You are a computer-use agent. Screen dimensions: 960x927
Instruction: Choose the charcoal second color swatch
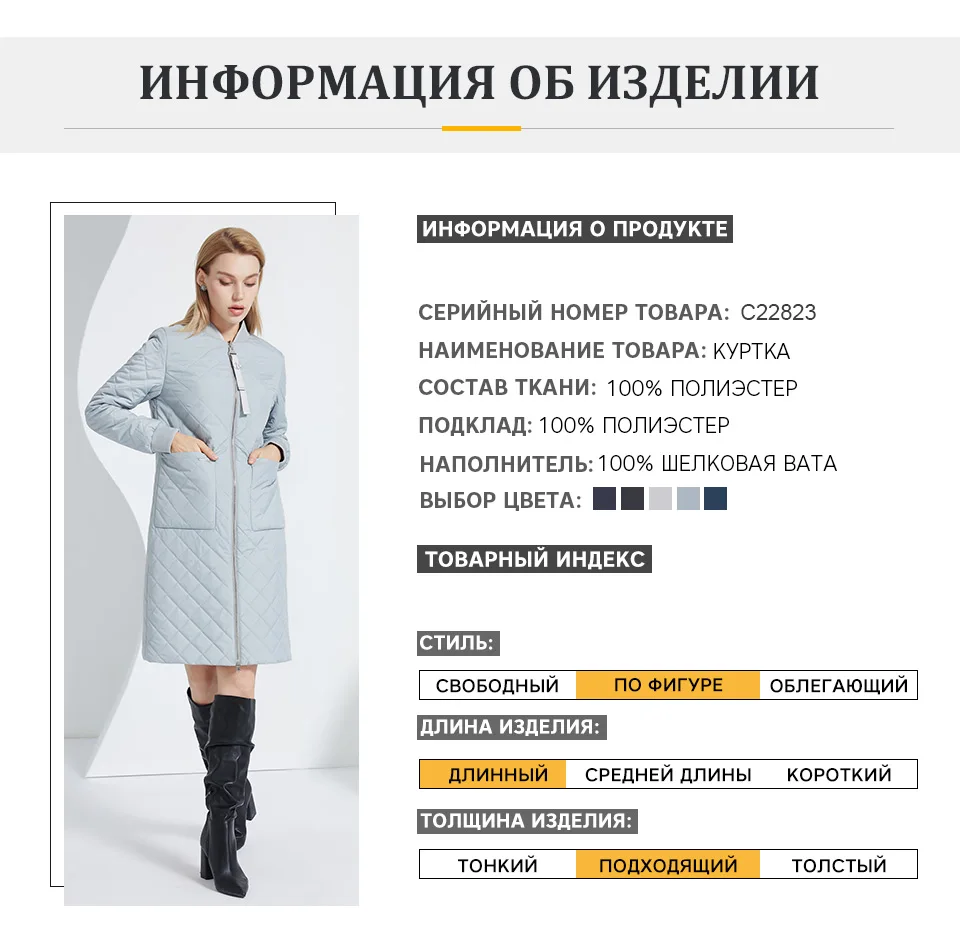click(632, 499)
